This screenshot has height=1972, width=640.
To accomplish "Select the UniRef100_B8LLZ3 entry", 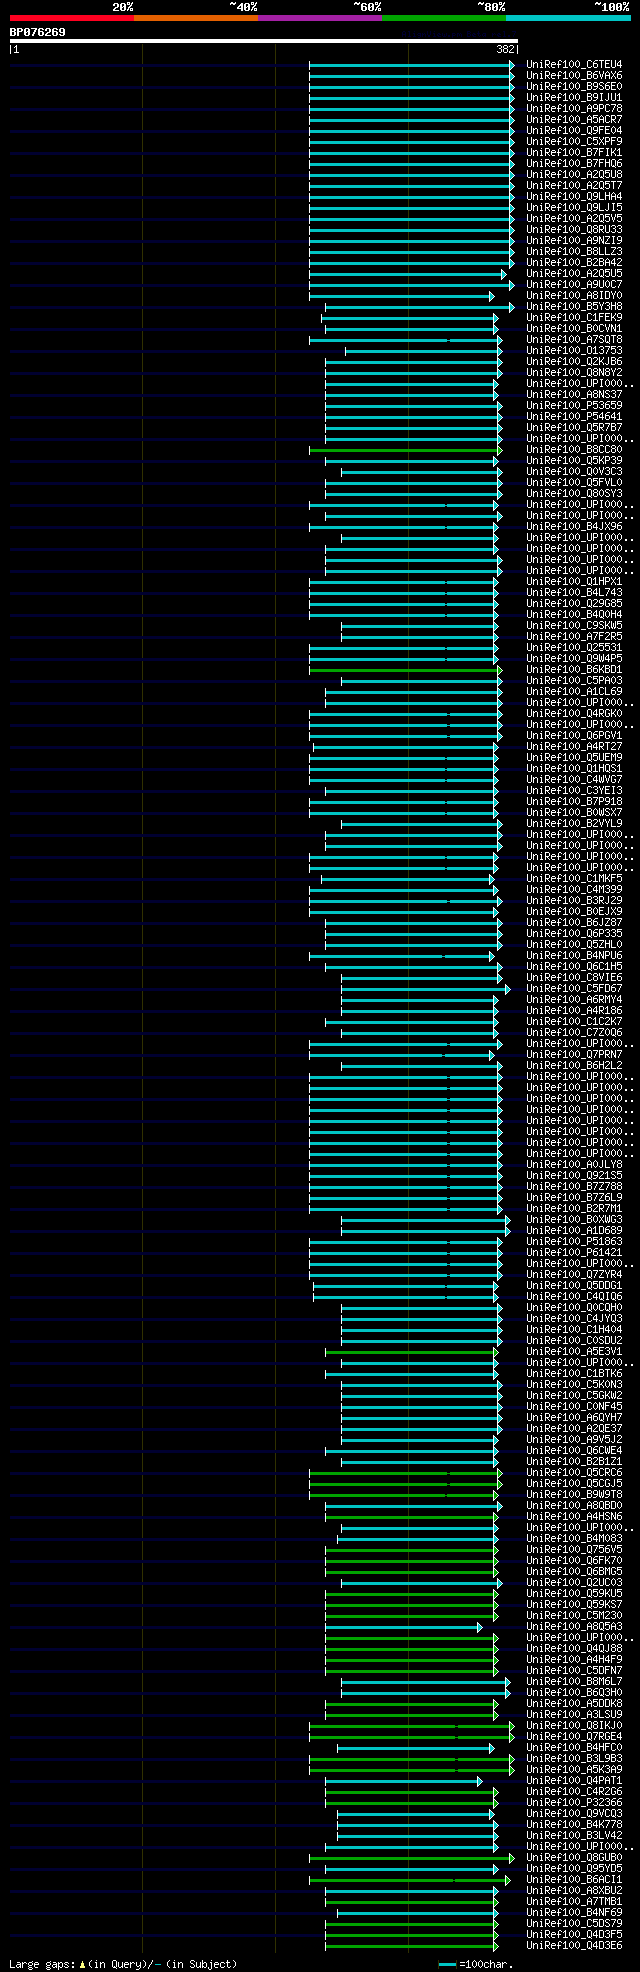I will coord(574,252).
